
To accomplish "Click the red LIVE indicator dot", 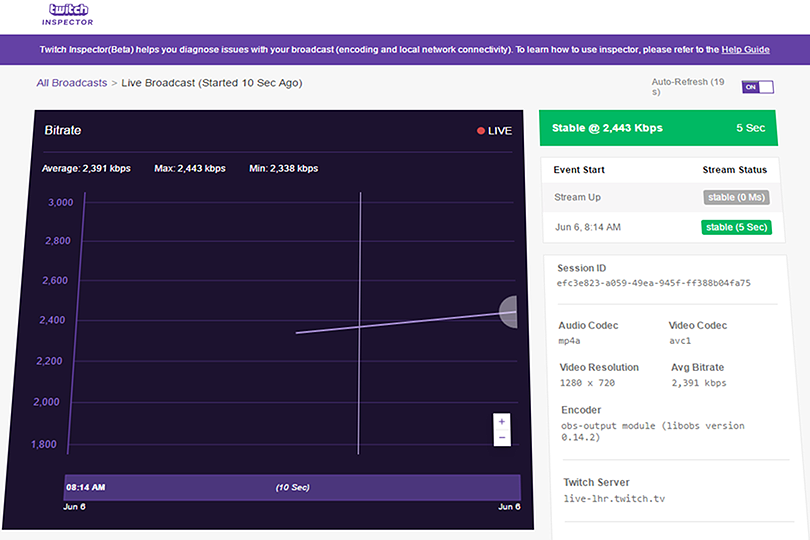I will 481,131.
